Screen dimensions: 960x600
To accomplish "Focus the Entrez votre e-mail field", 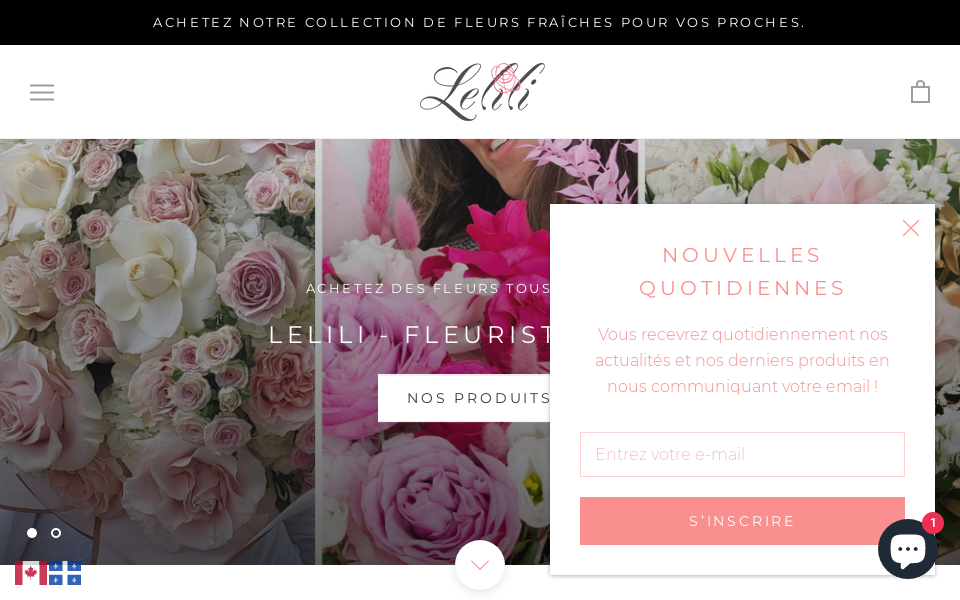I will click(x=742, y=454).
